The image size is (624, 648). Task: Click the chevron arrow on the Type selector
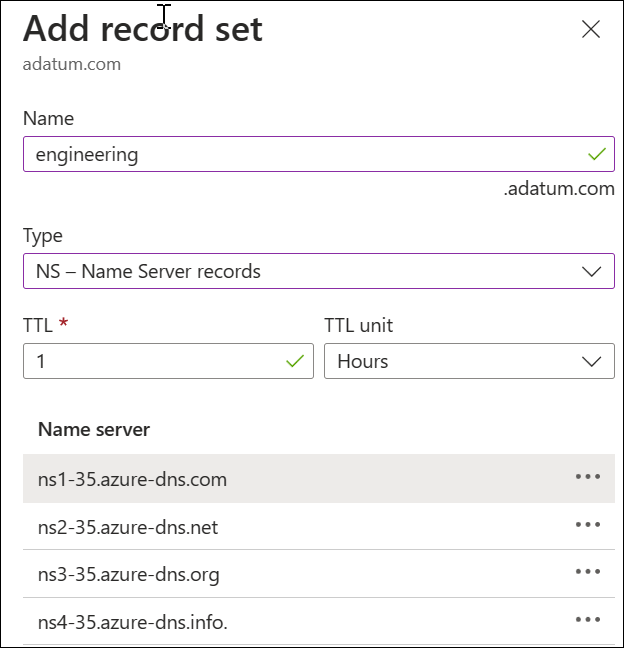592,271
